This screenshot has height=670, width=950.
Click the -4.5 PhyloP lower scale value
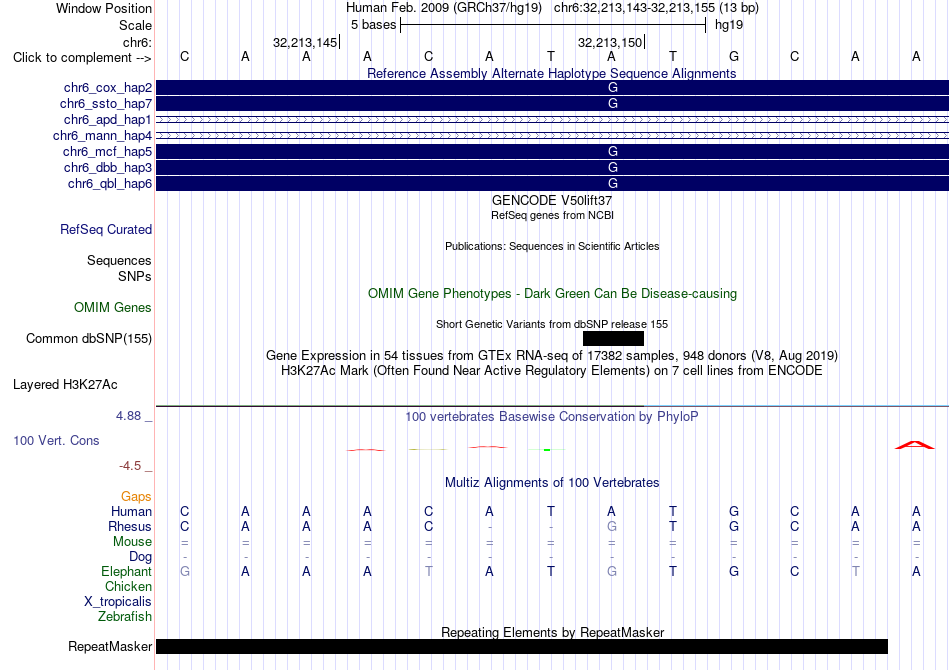130,466
